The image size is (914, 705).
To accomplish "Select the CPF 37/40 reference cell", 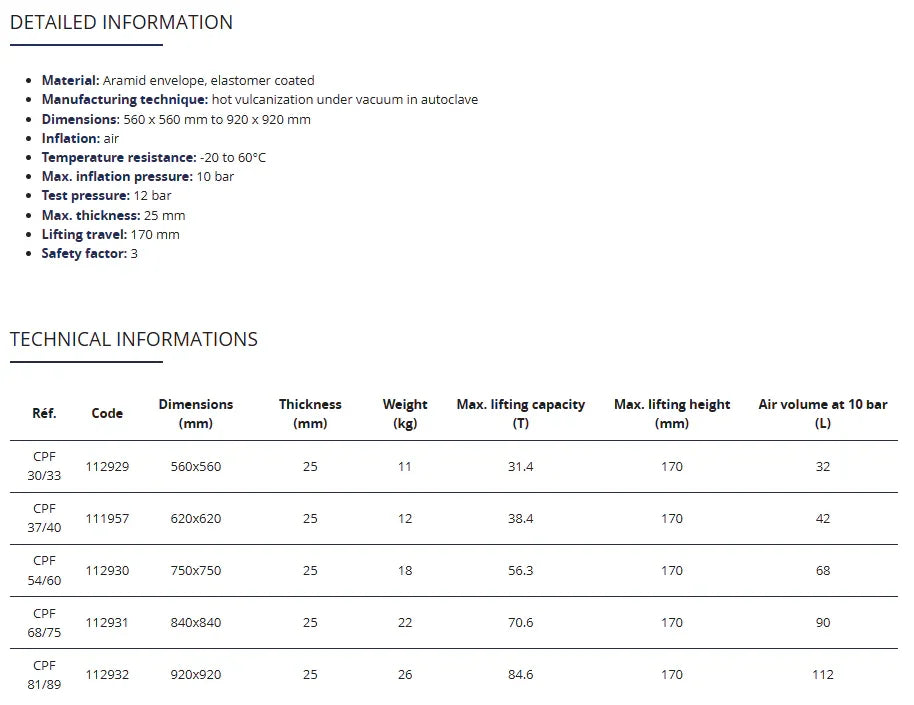I will point(44,518).
